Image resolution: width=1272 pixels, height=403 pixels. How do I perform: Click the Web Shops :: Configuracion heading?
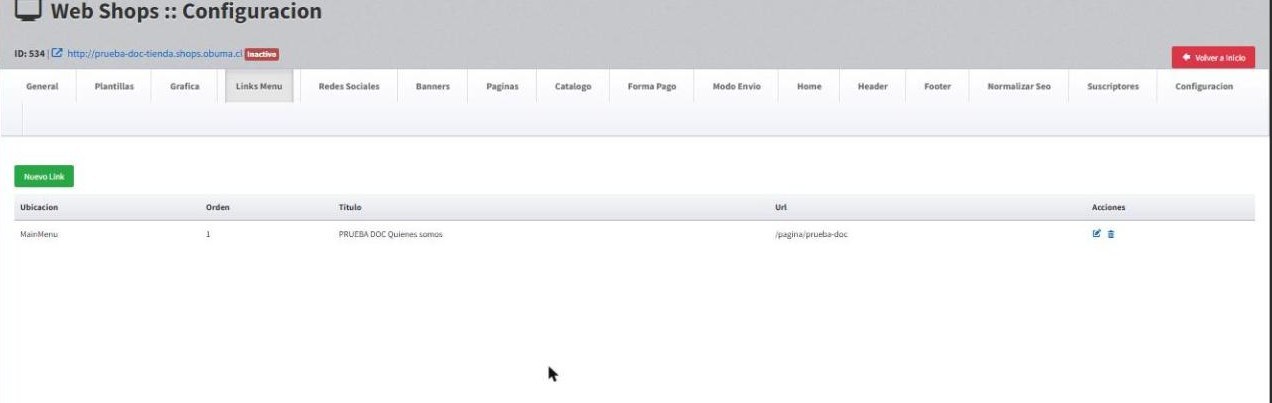point(186,12)
